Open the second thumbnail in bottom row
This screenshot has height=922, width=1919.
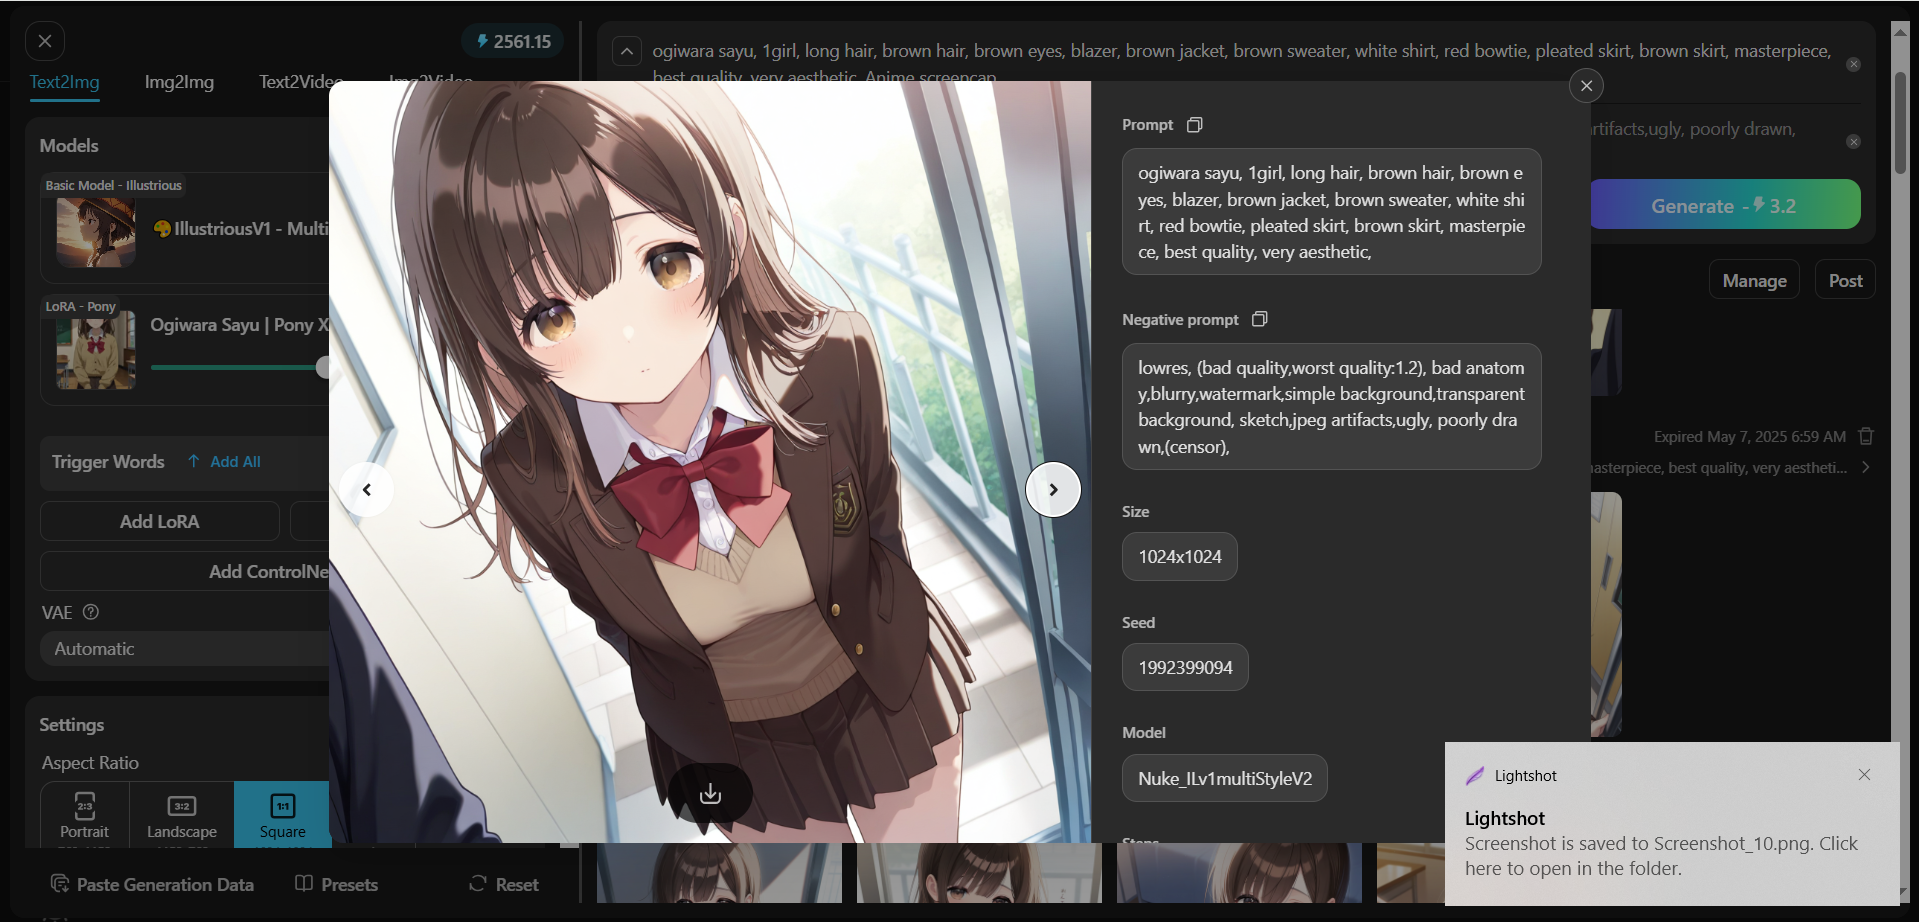tap(979, 873)
